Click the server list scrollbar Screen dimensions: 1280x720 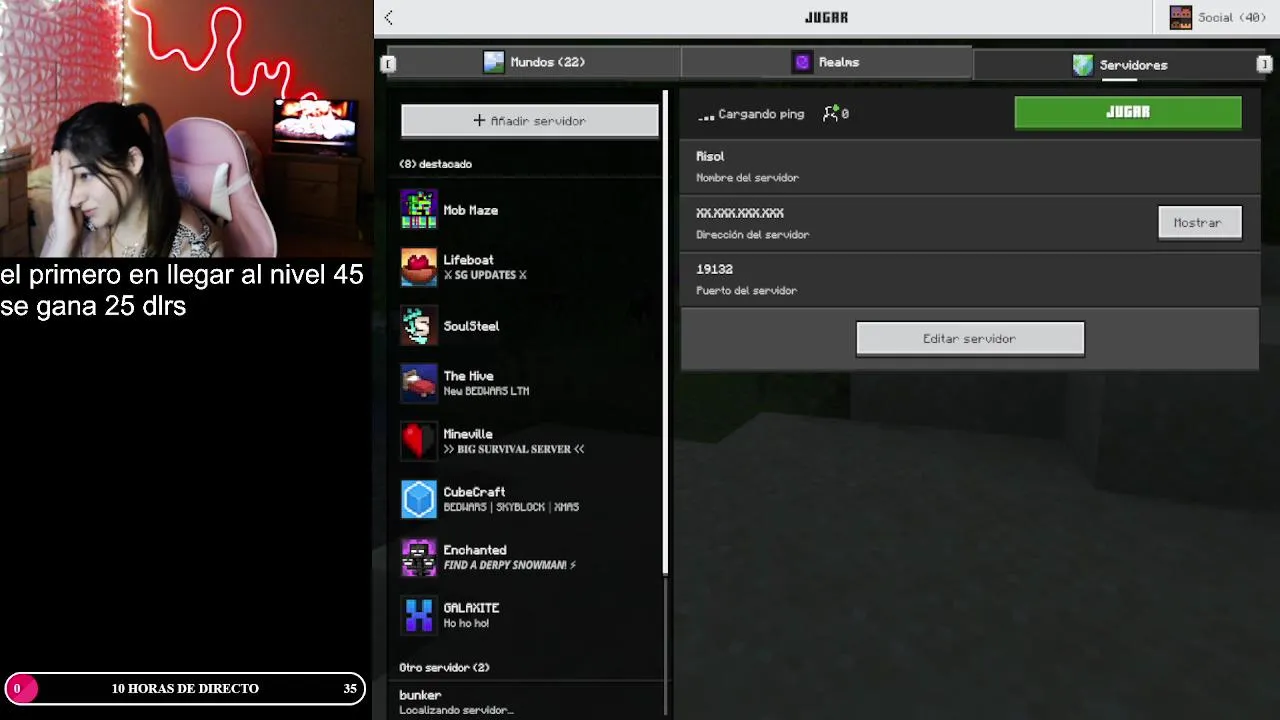click(x=665, y=335)
